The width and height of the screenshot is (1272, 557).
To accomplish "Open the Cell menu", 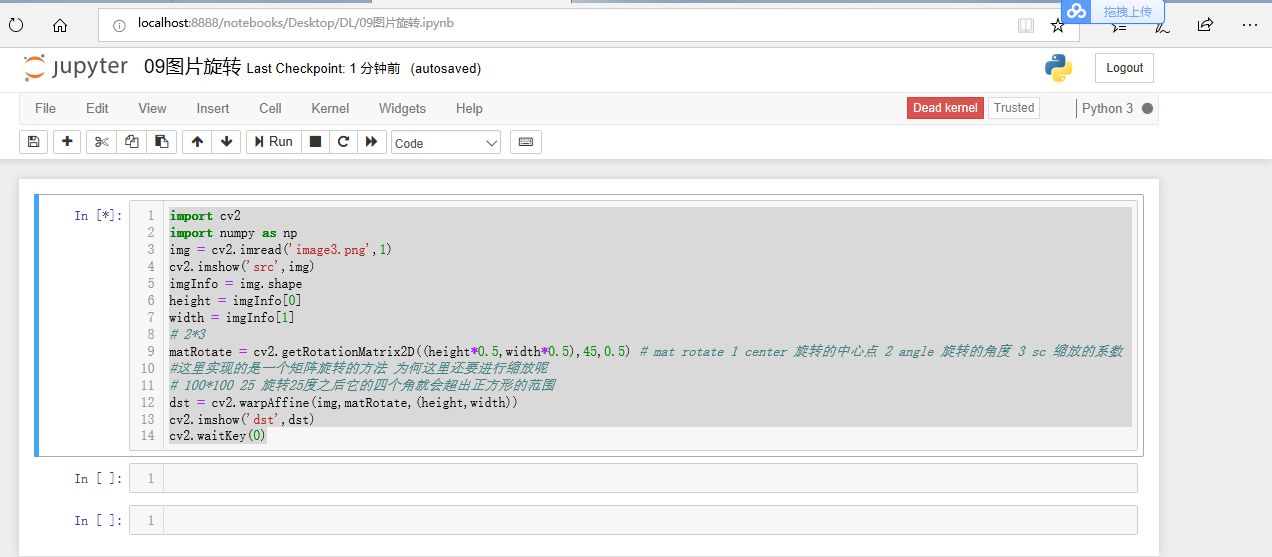I will point(270,108).
